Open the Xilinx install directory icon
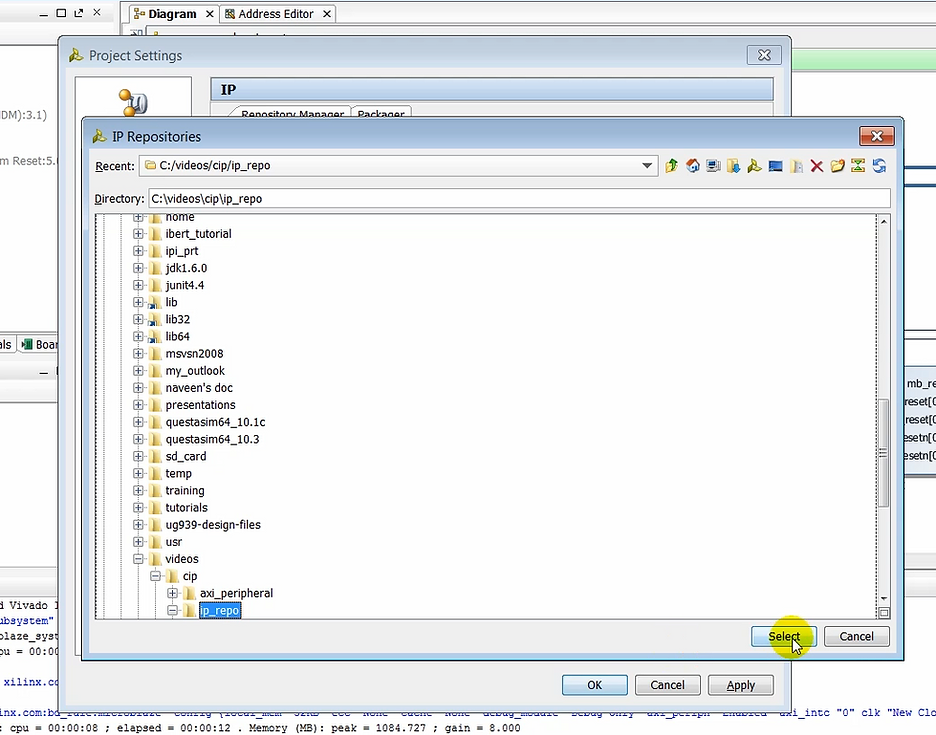This screenshot has width=936, height=735. [x=755, y=166]
